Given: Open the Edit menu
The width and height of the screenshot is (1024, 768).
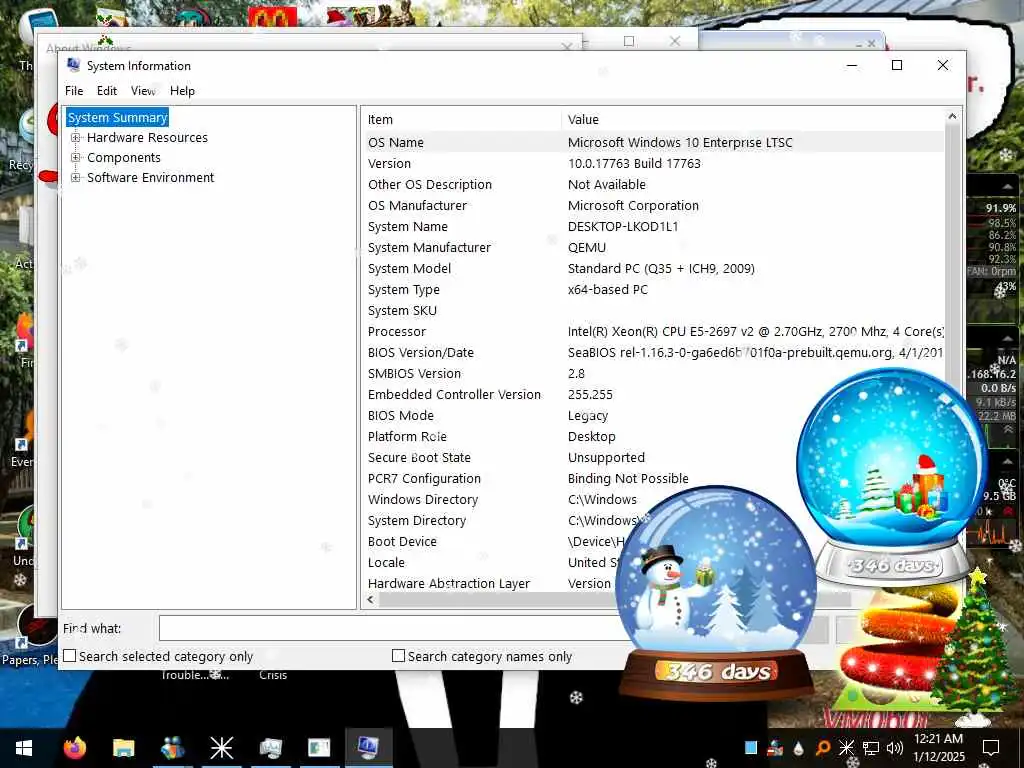Looking at the screenshot, I should point(106,91).
